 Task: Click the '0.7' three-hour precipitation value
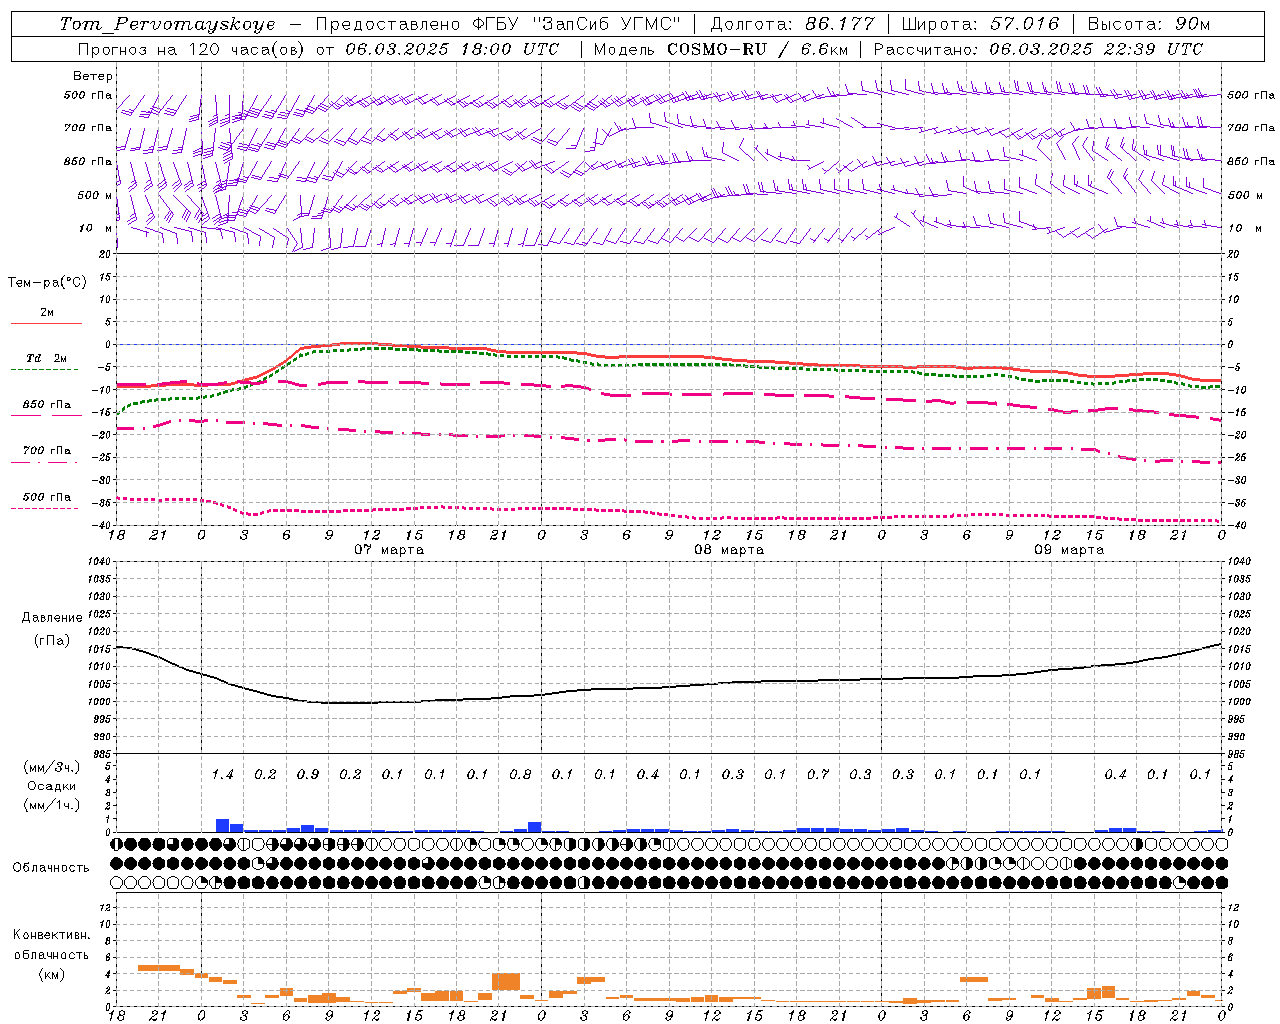tap(818, 775)
